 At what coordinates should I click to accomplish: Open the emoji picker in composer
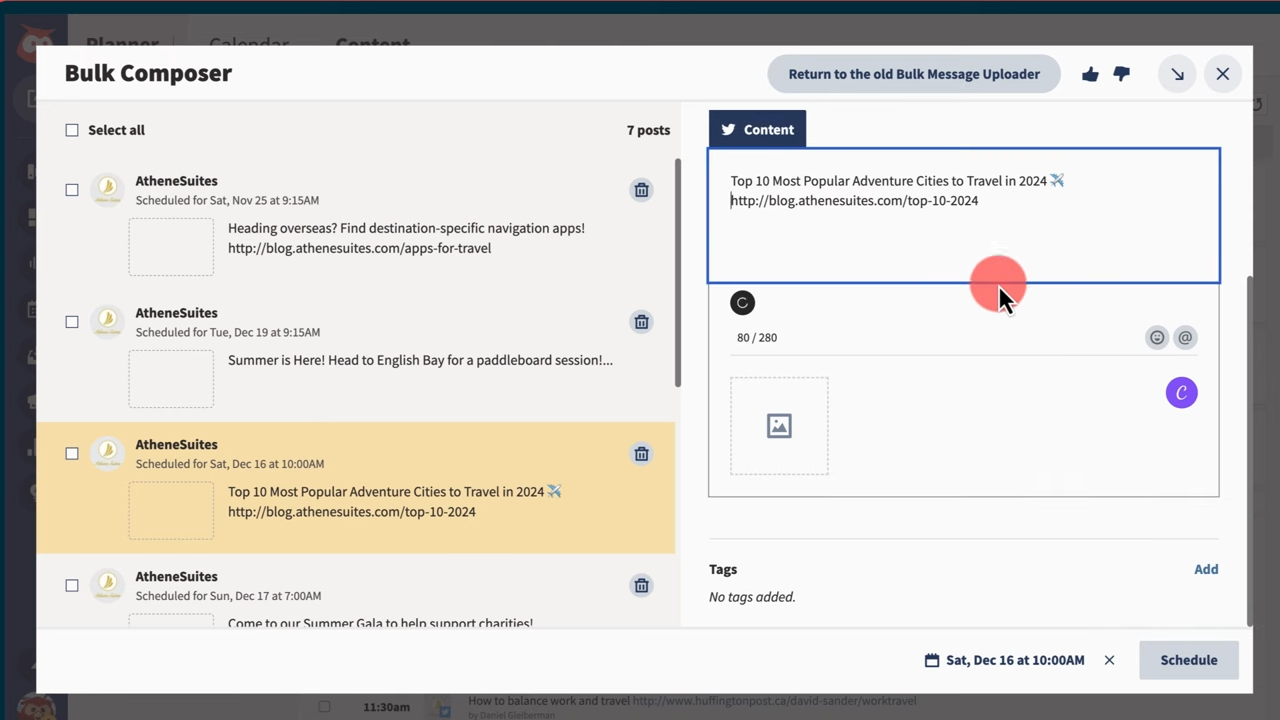coord(1156,338)
